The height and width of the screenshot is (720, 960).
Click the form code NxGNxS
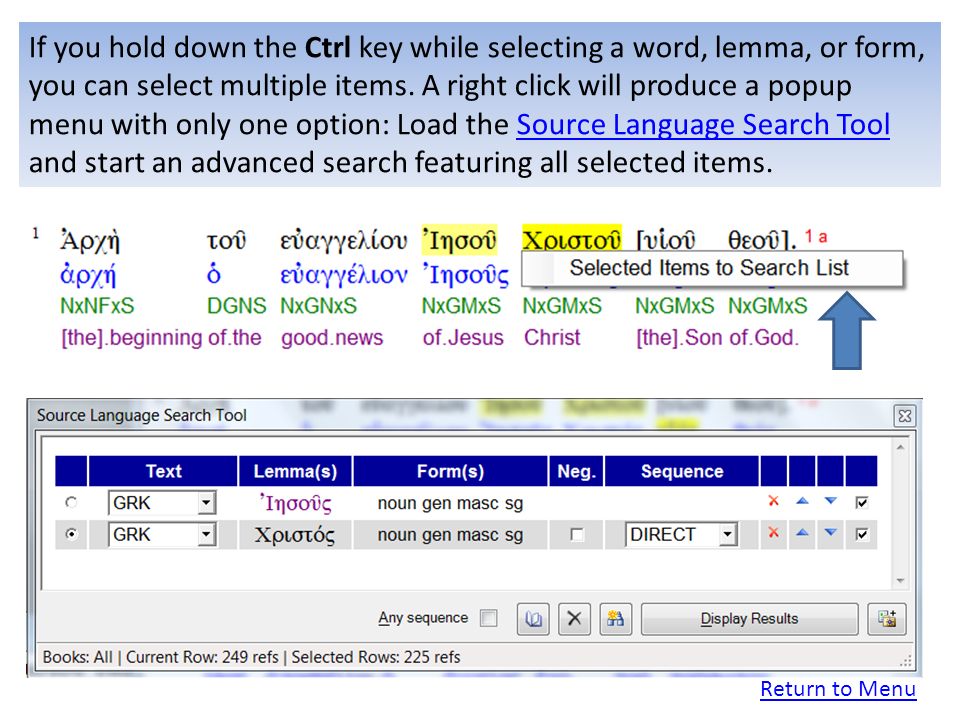pyautogui.click(x=318, y=306)
